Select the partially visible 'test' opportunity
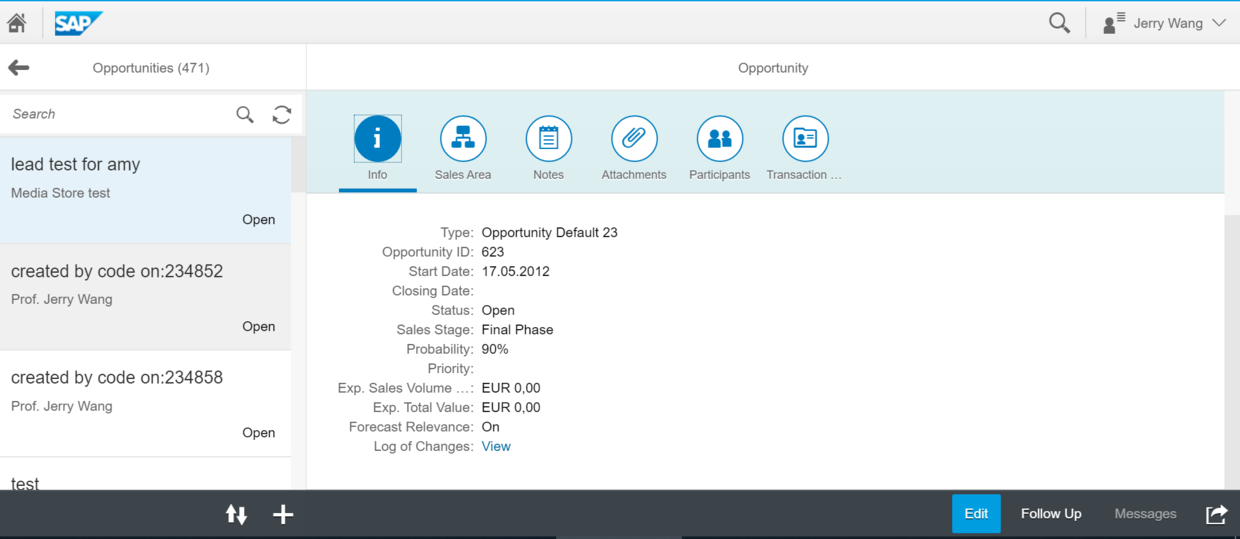 tap(145, 474)
